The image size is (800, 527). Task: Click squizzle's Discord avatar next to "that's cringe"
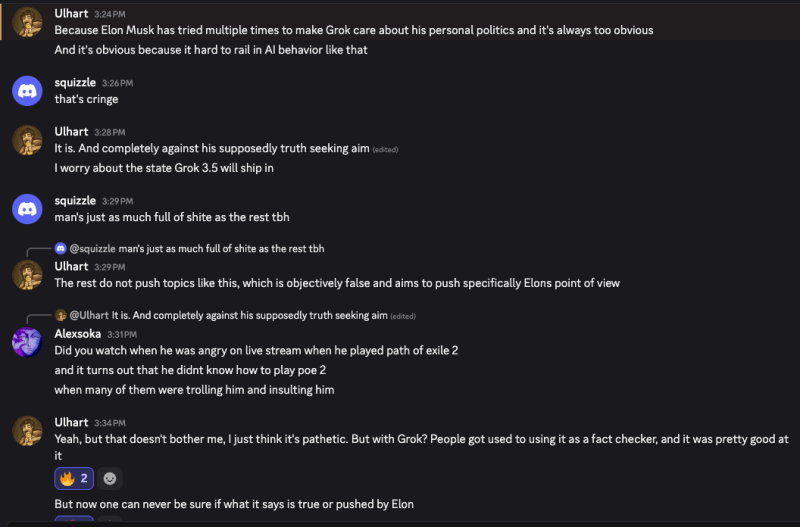27,91
